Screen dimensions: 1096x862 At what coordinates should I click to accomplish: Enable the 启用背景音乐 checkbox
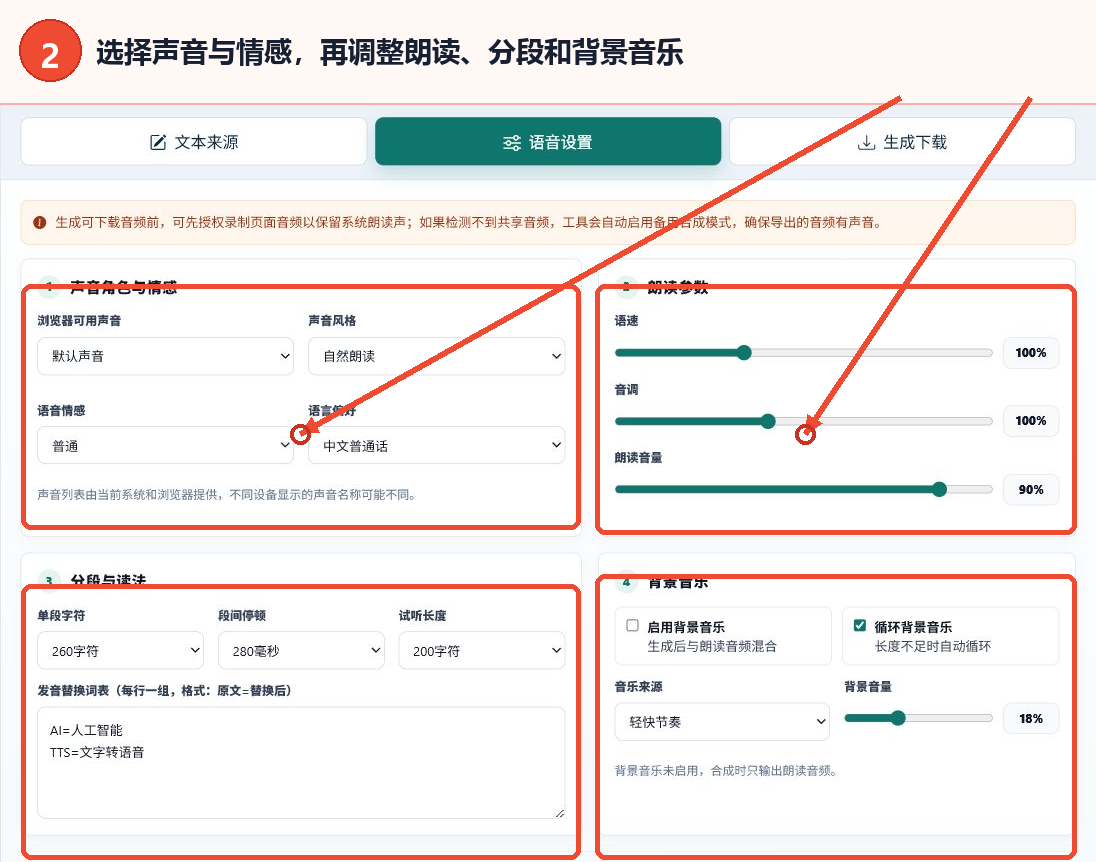pos(633,626)
